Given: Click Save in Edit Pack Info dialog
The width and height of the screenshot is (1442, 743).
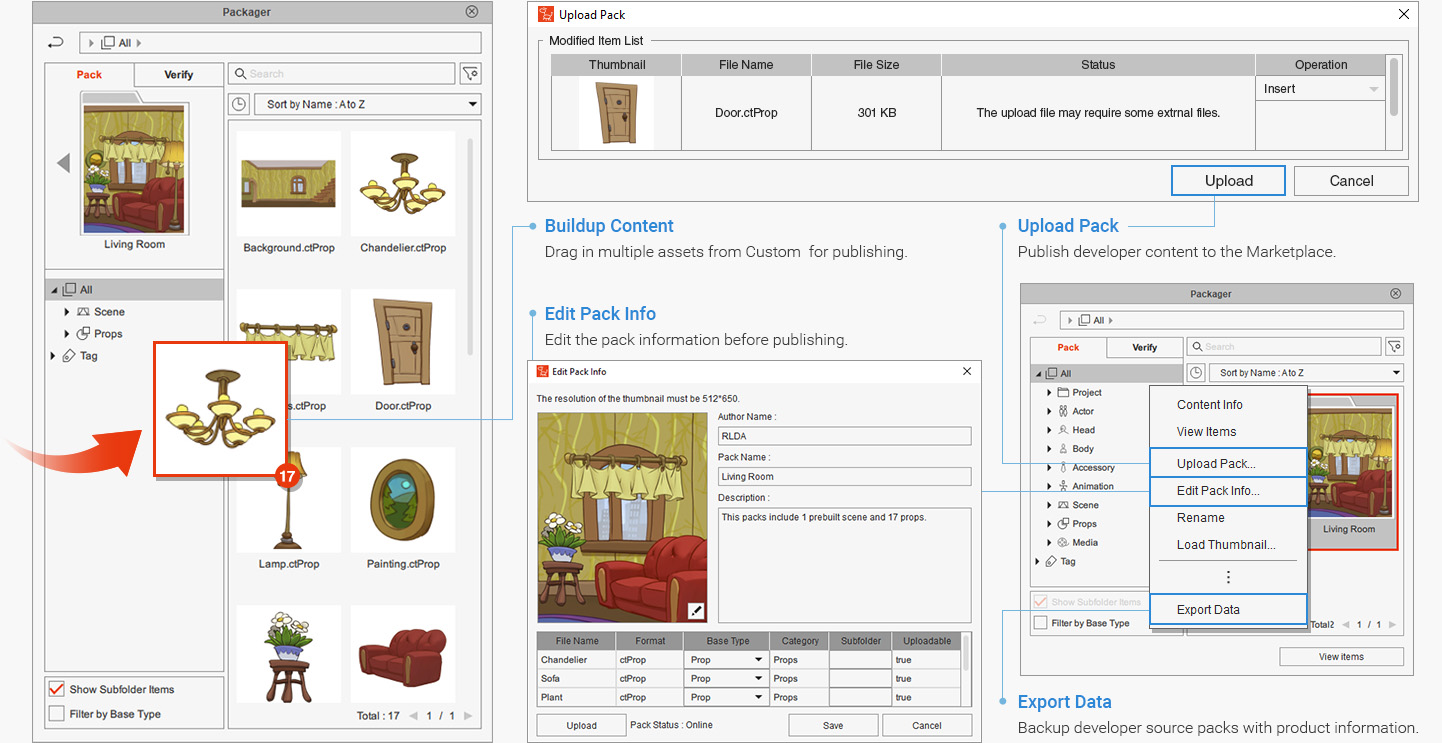Looking at the screenshot, I should [x=833, y=726].
